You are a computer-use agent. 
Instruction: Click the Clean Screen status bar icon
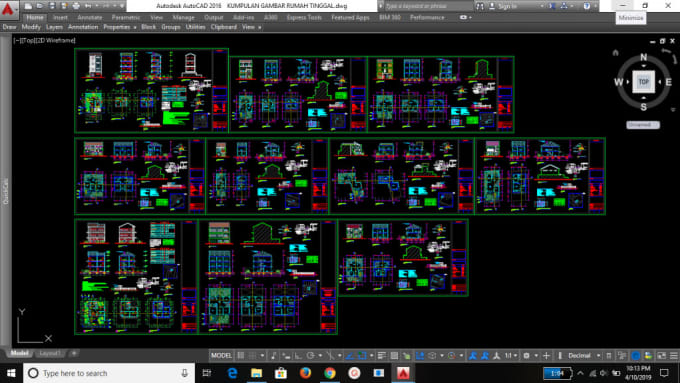point(661,356)
